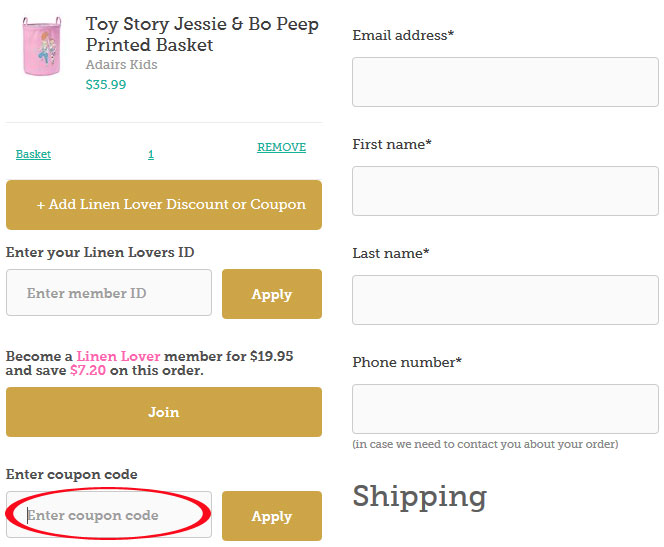Select the Last name text box
The image size is (664, 547).
505,300
